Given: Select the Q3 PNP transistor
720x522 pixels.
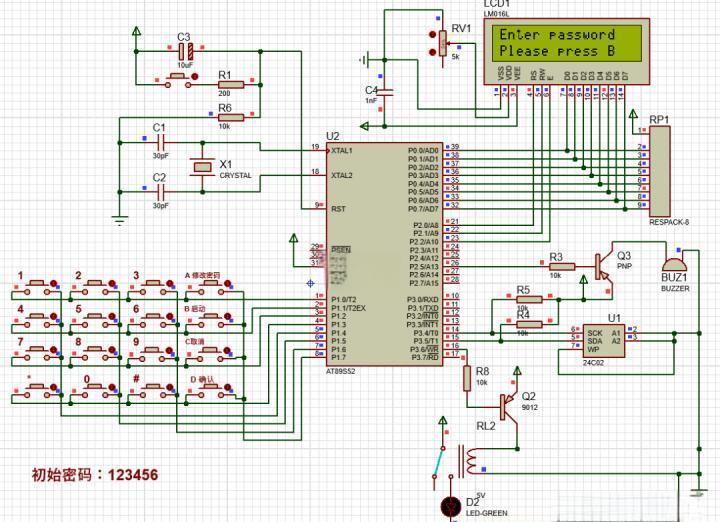Looking at the screenshot, I should click(602, 267).
